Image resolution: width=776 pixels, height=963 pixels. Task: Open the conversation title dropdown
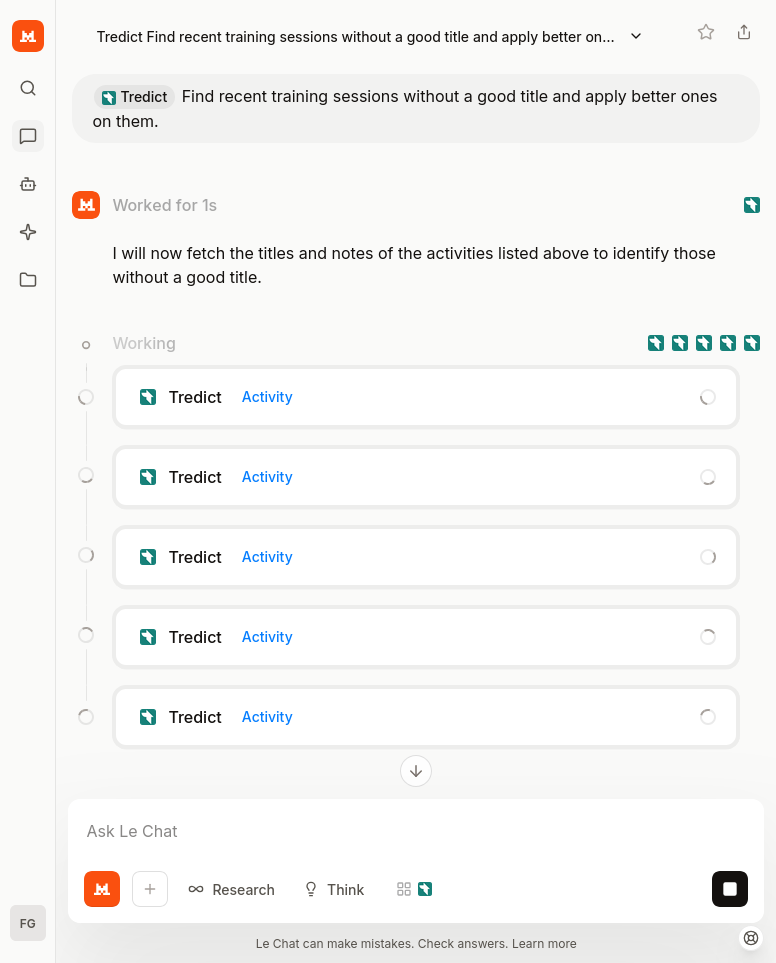pos(636,34)
